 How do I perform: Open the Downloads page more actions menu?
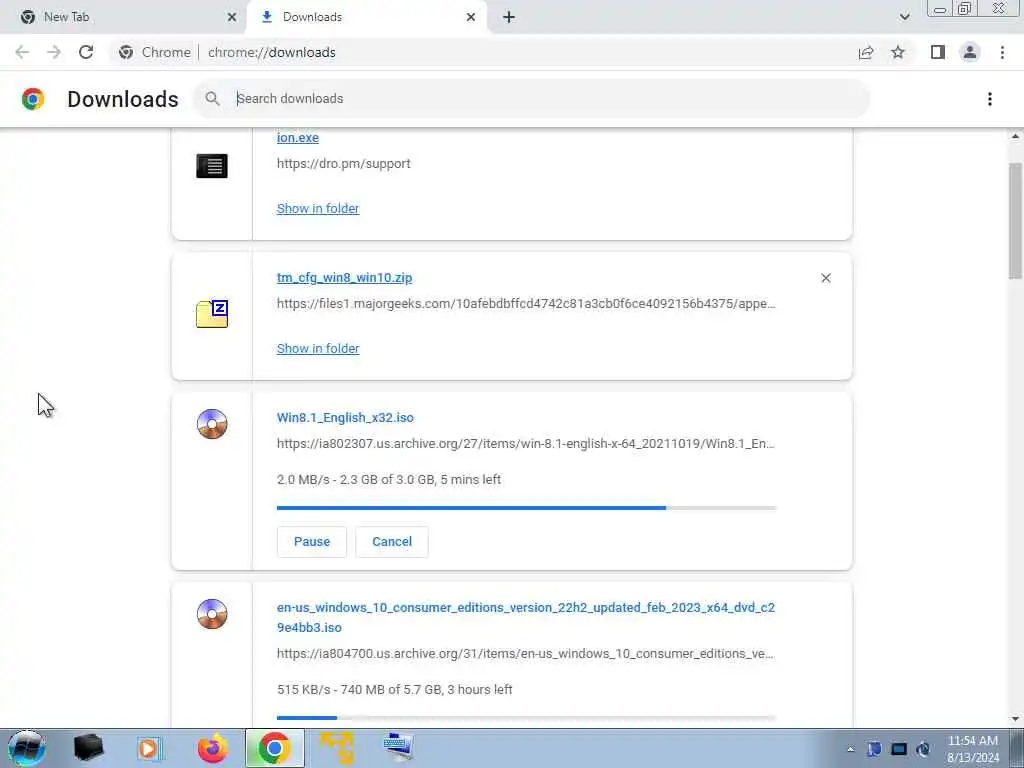pos(990,99)
